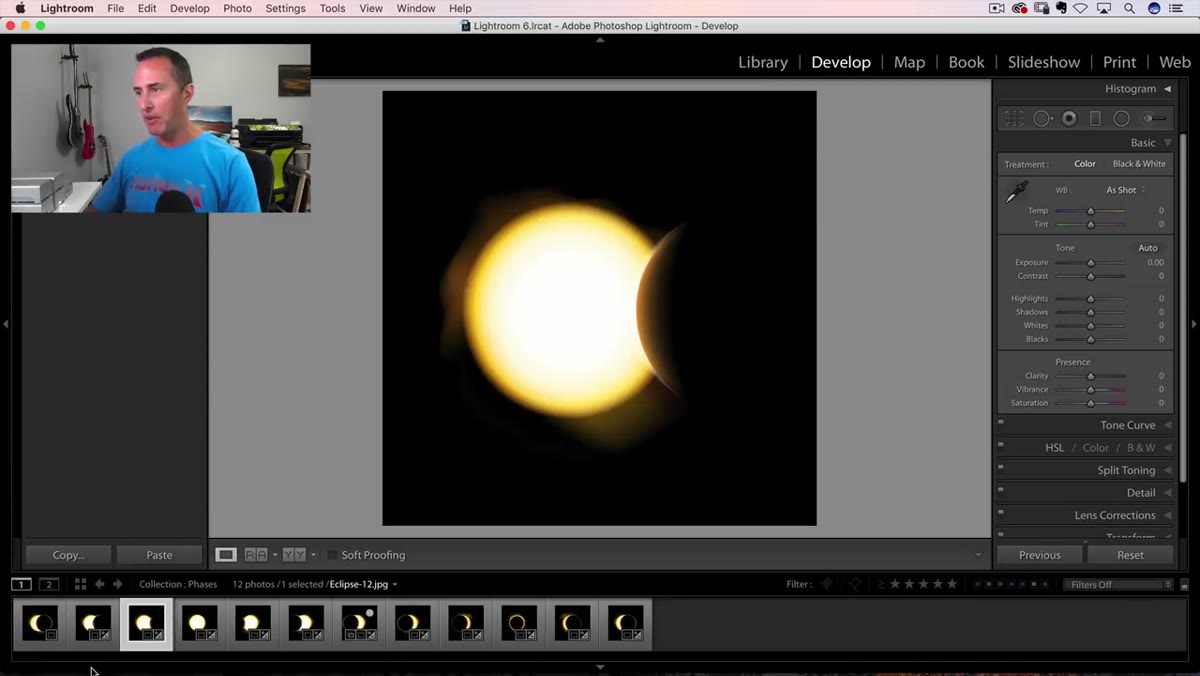1200x676 pixels.
Task: Select the first filmstrip eclipse thumbnail
Action: click(x=40, y=624)
